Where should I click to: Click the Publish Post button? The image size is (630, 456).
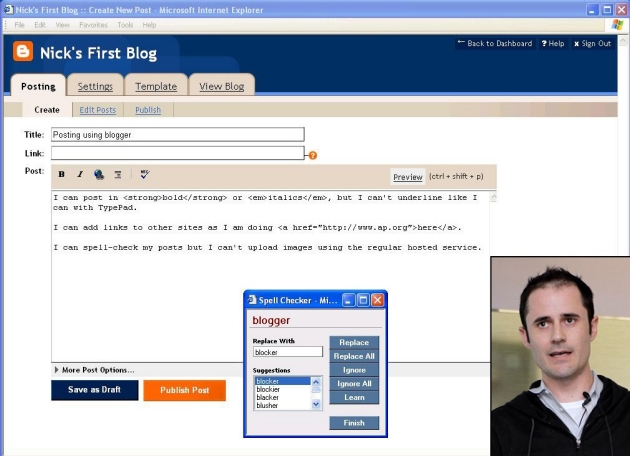[x=184, y=390]
